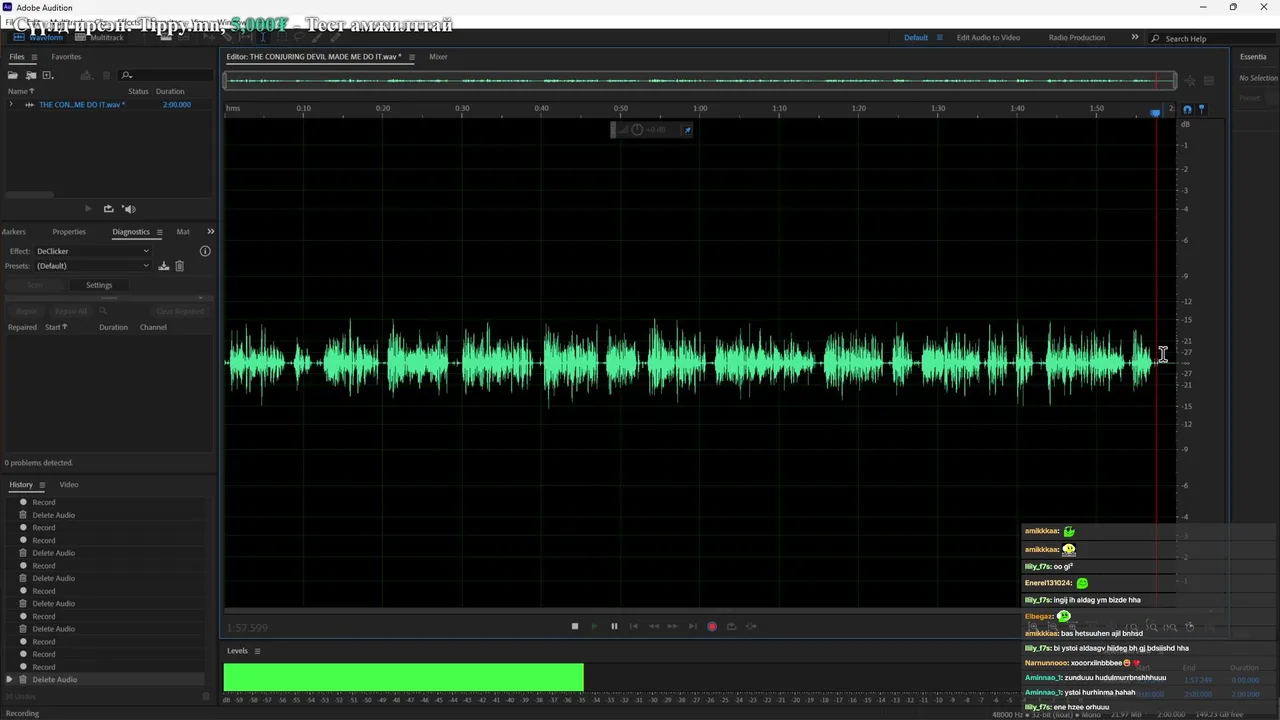Toggle Files panel loop playback icon
Image resolution: width=1280 pixels, height=720 pixels.
[x=108, y=209]
